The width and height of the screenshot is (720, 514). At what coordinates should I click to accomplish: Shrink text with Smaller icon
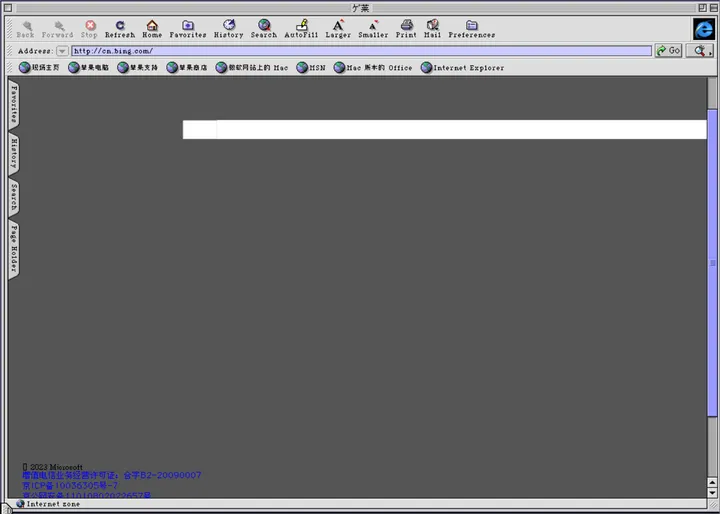[373, 25]
